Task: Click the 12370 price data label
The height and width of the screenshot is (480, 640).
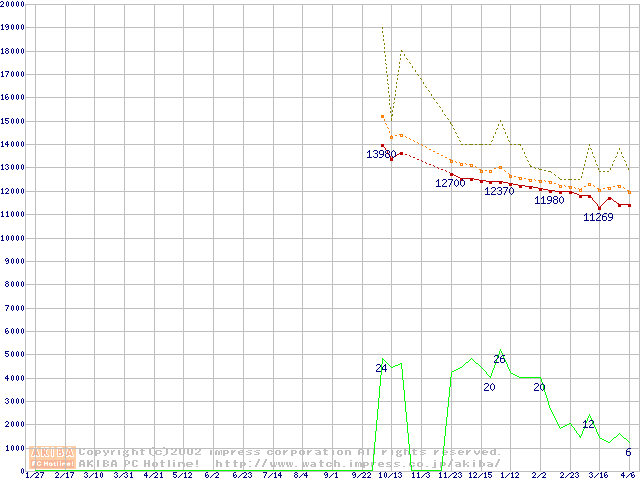Action: [499, 191]
